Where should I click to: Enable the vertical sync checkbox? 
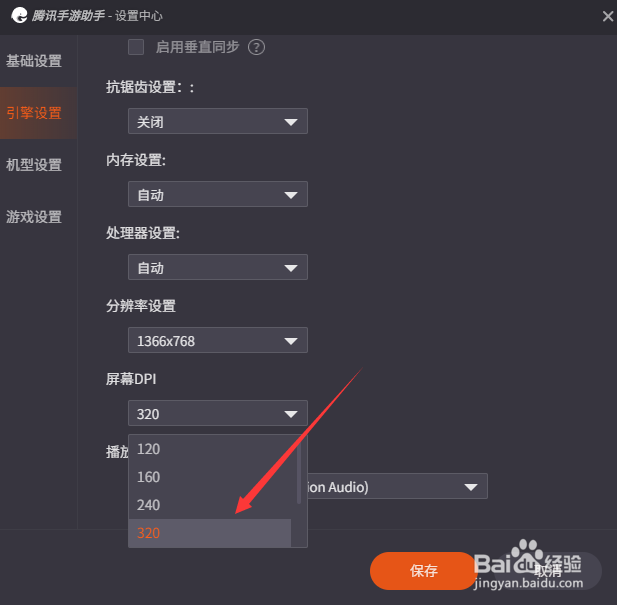click(136, 47)
